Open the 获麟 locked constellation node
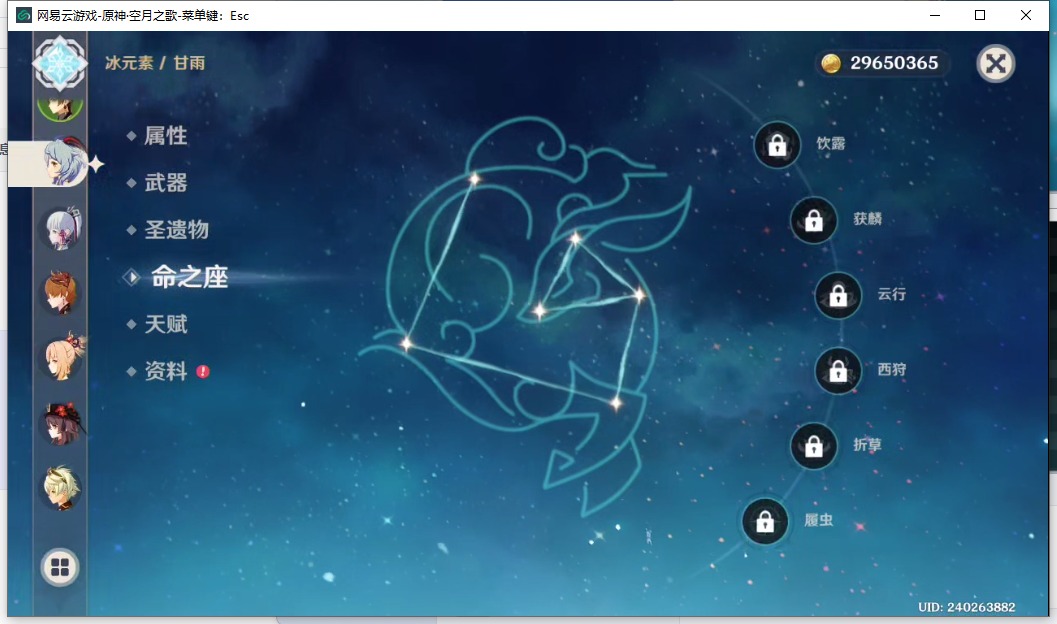This screenshot has width=1057, height=624. 814,220
